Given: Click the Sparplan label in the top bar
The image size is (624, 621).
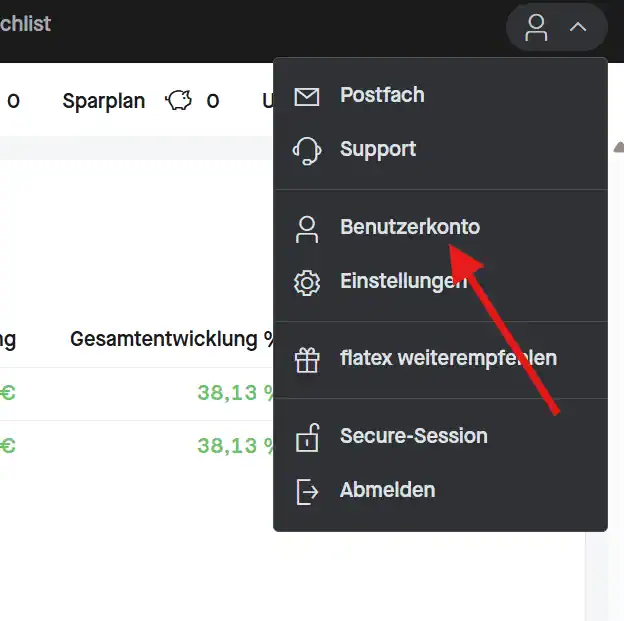Looking at the screenshot, I should (x=103, y=101).
